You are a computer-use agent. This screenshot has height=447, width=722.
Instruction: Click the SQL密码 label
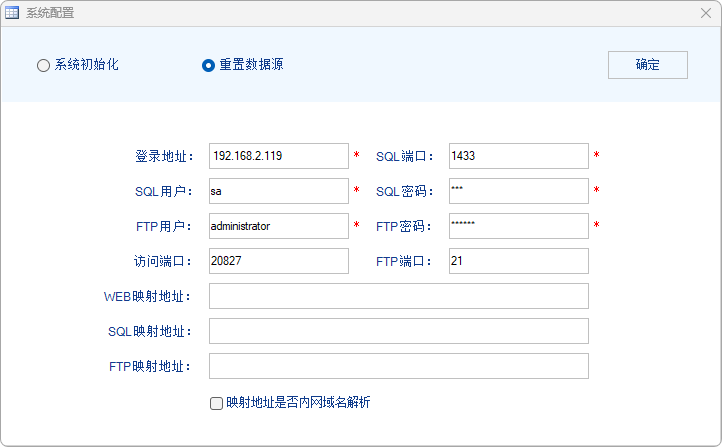coord(405,192)
